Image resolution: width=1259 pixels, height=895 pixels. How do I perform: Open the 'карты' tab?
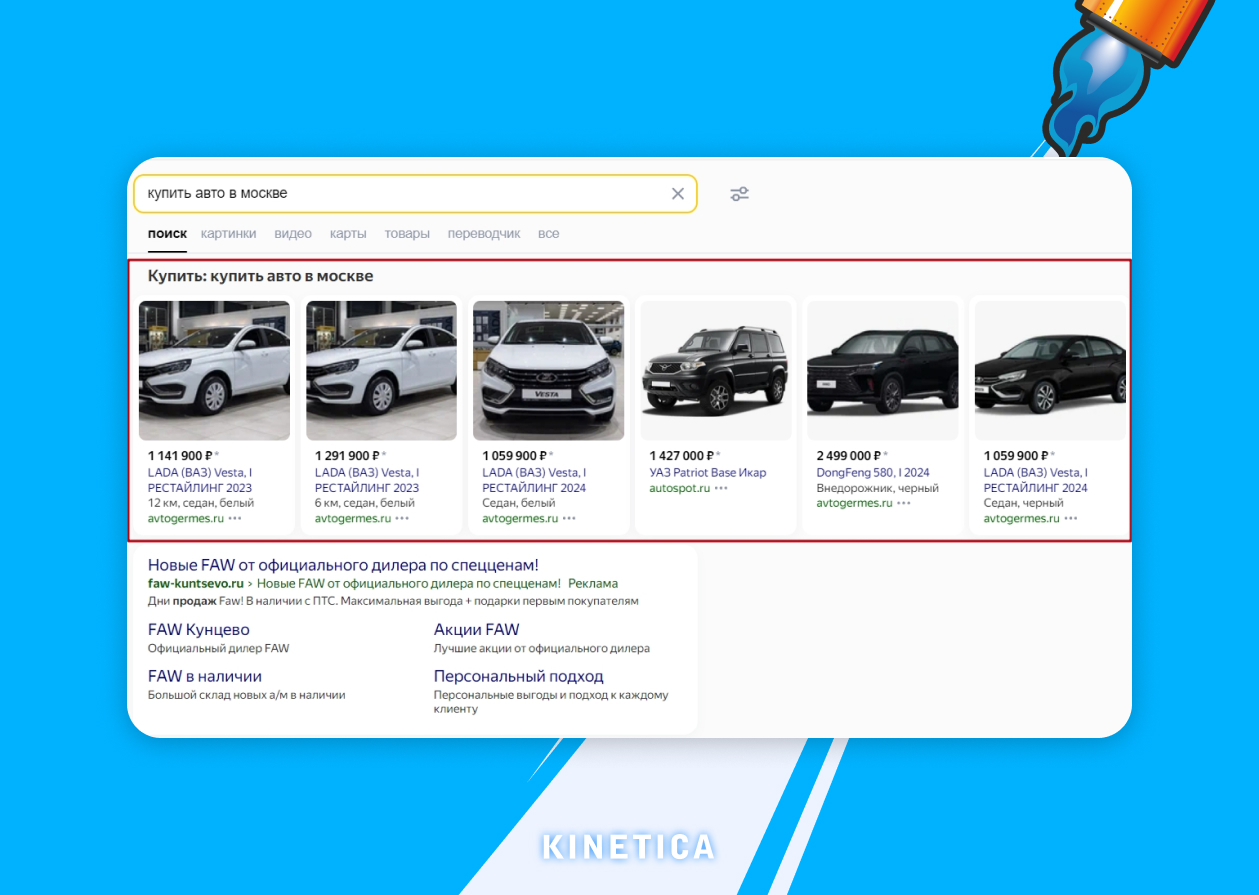pyautogui.click(x=348, y=234)
